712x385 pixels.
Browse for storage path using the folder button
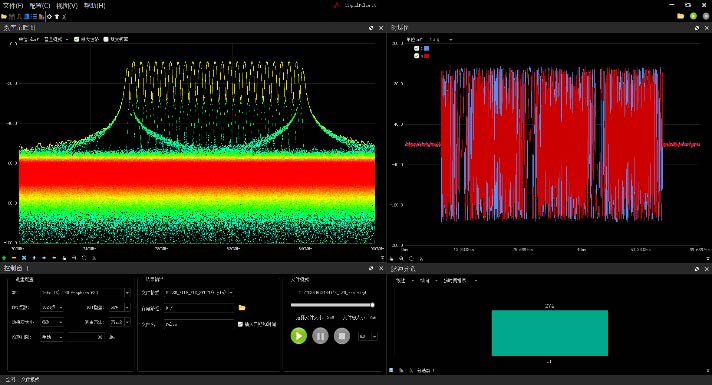pos(242,308)
